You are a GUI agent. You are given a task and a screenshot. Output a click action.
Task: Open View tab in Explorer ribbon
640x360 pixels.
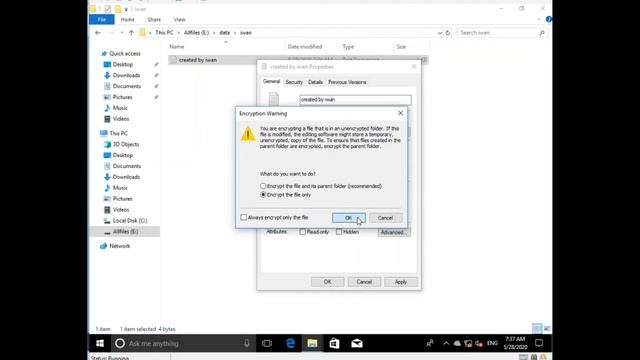(x=179, y=20)
